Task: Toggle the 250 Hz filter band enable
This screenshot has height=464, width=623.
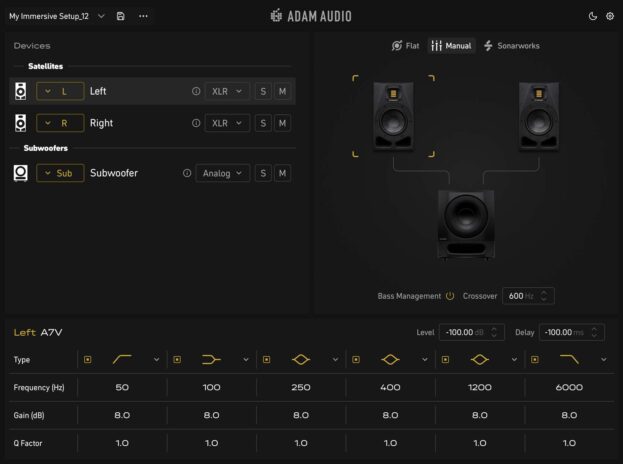Action: [x=266, y=360]
